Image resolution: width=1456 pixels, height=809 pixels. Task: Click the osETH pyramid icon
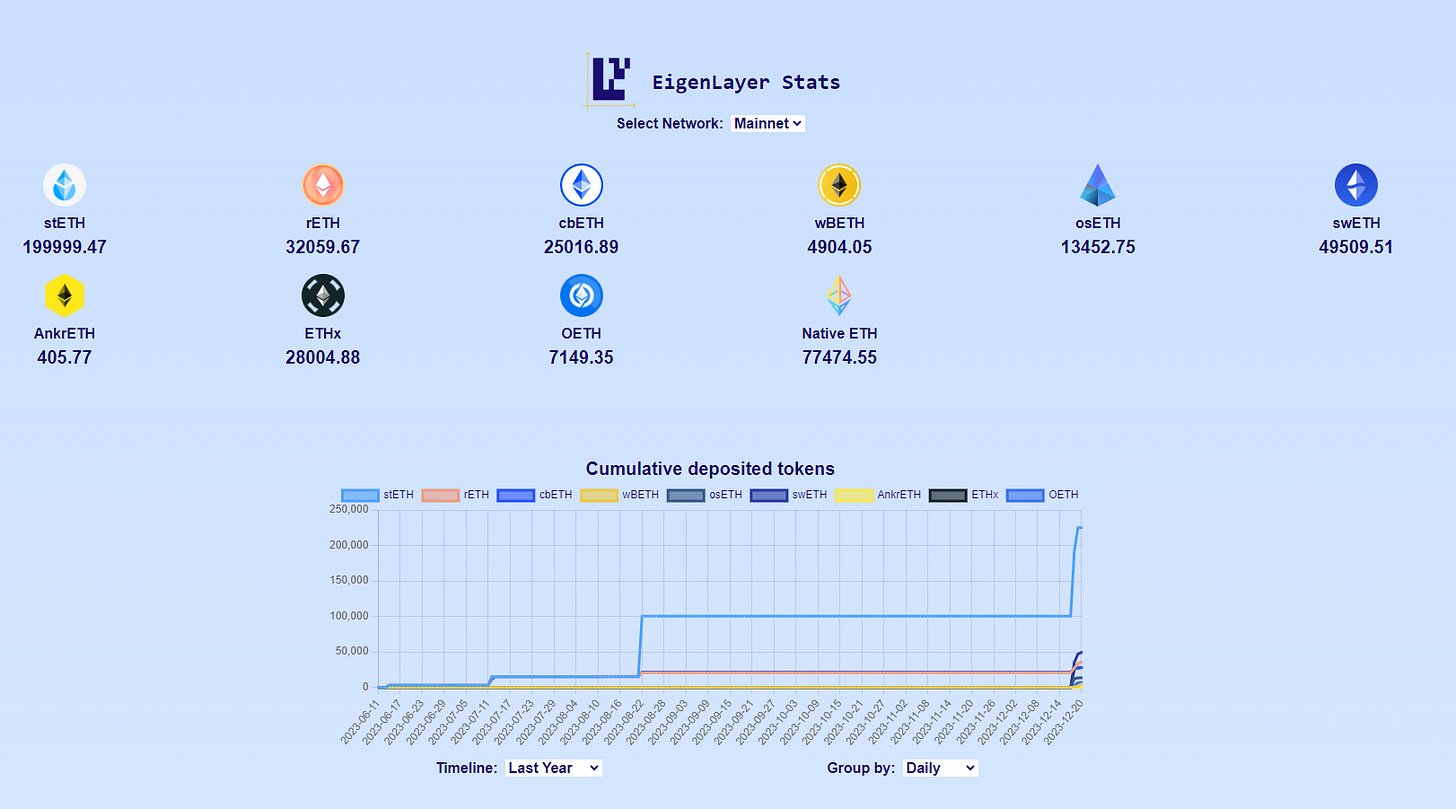1097,185
